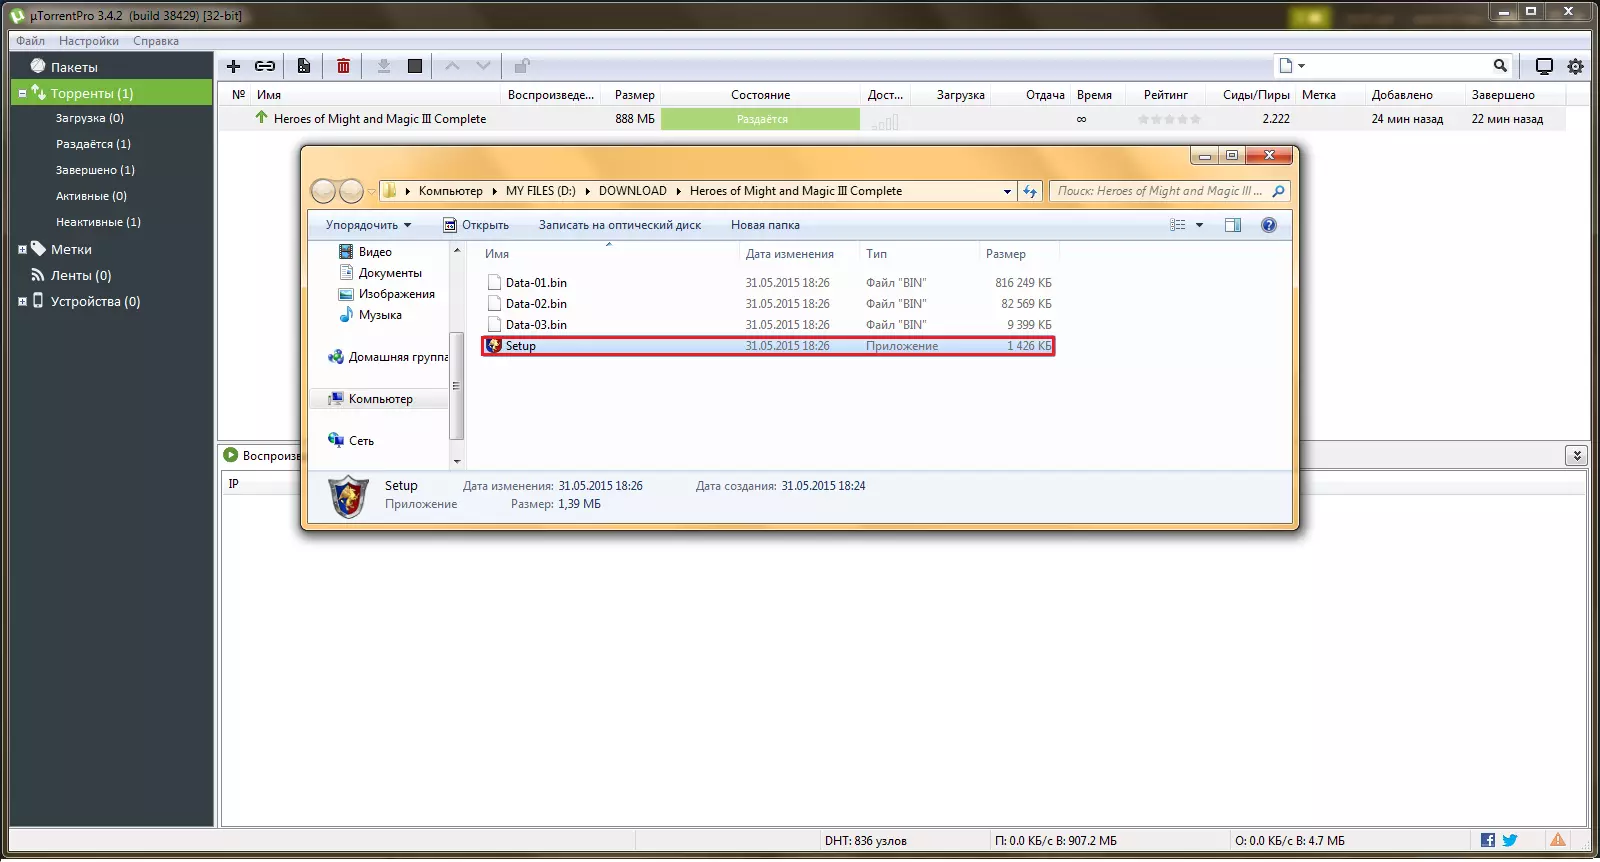Click the green play icon beside Воспроизведение
This screenshot has height=862, width=1600.
(231, 455)
